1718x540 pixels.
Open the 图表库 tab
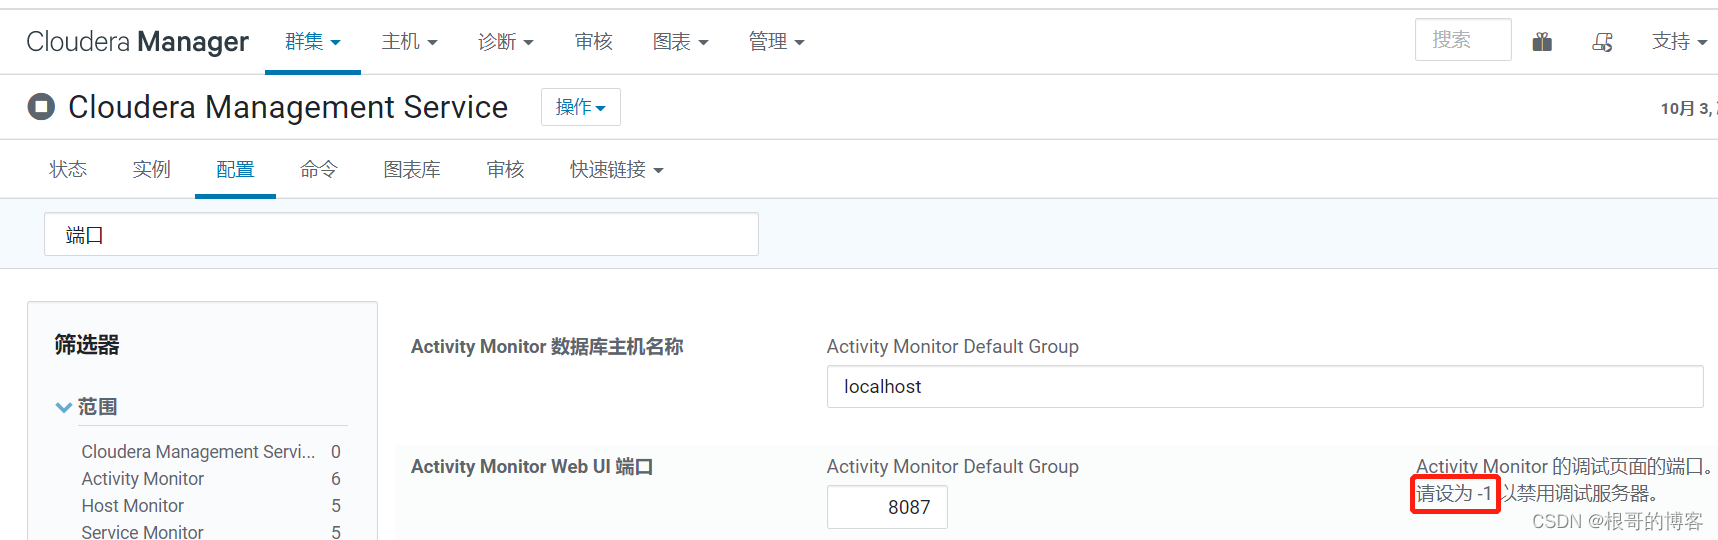[412, 170]
